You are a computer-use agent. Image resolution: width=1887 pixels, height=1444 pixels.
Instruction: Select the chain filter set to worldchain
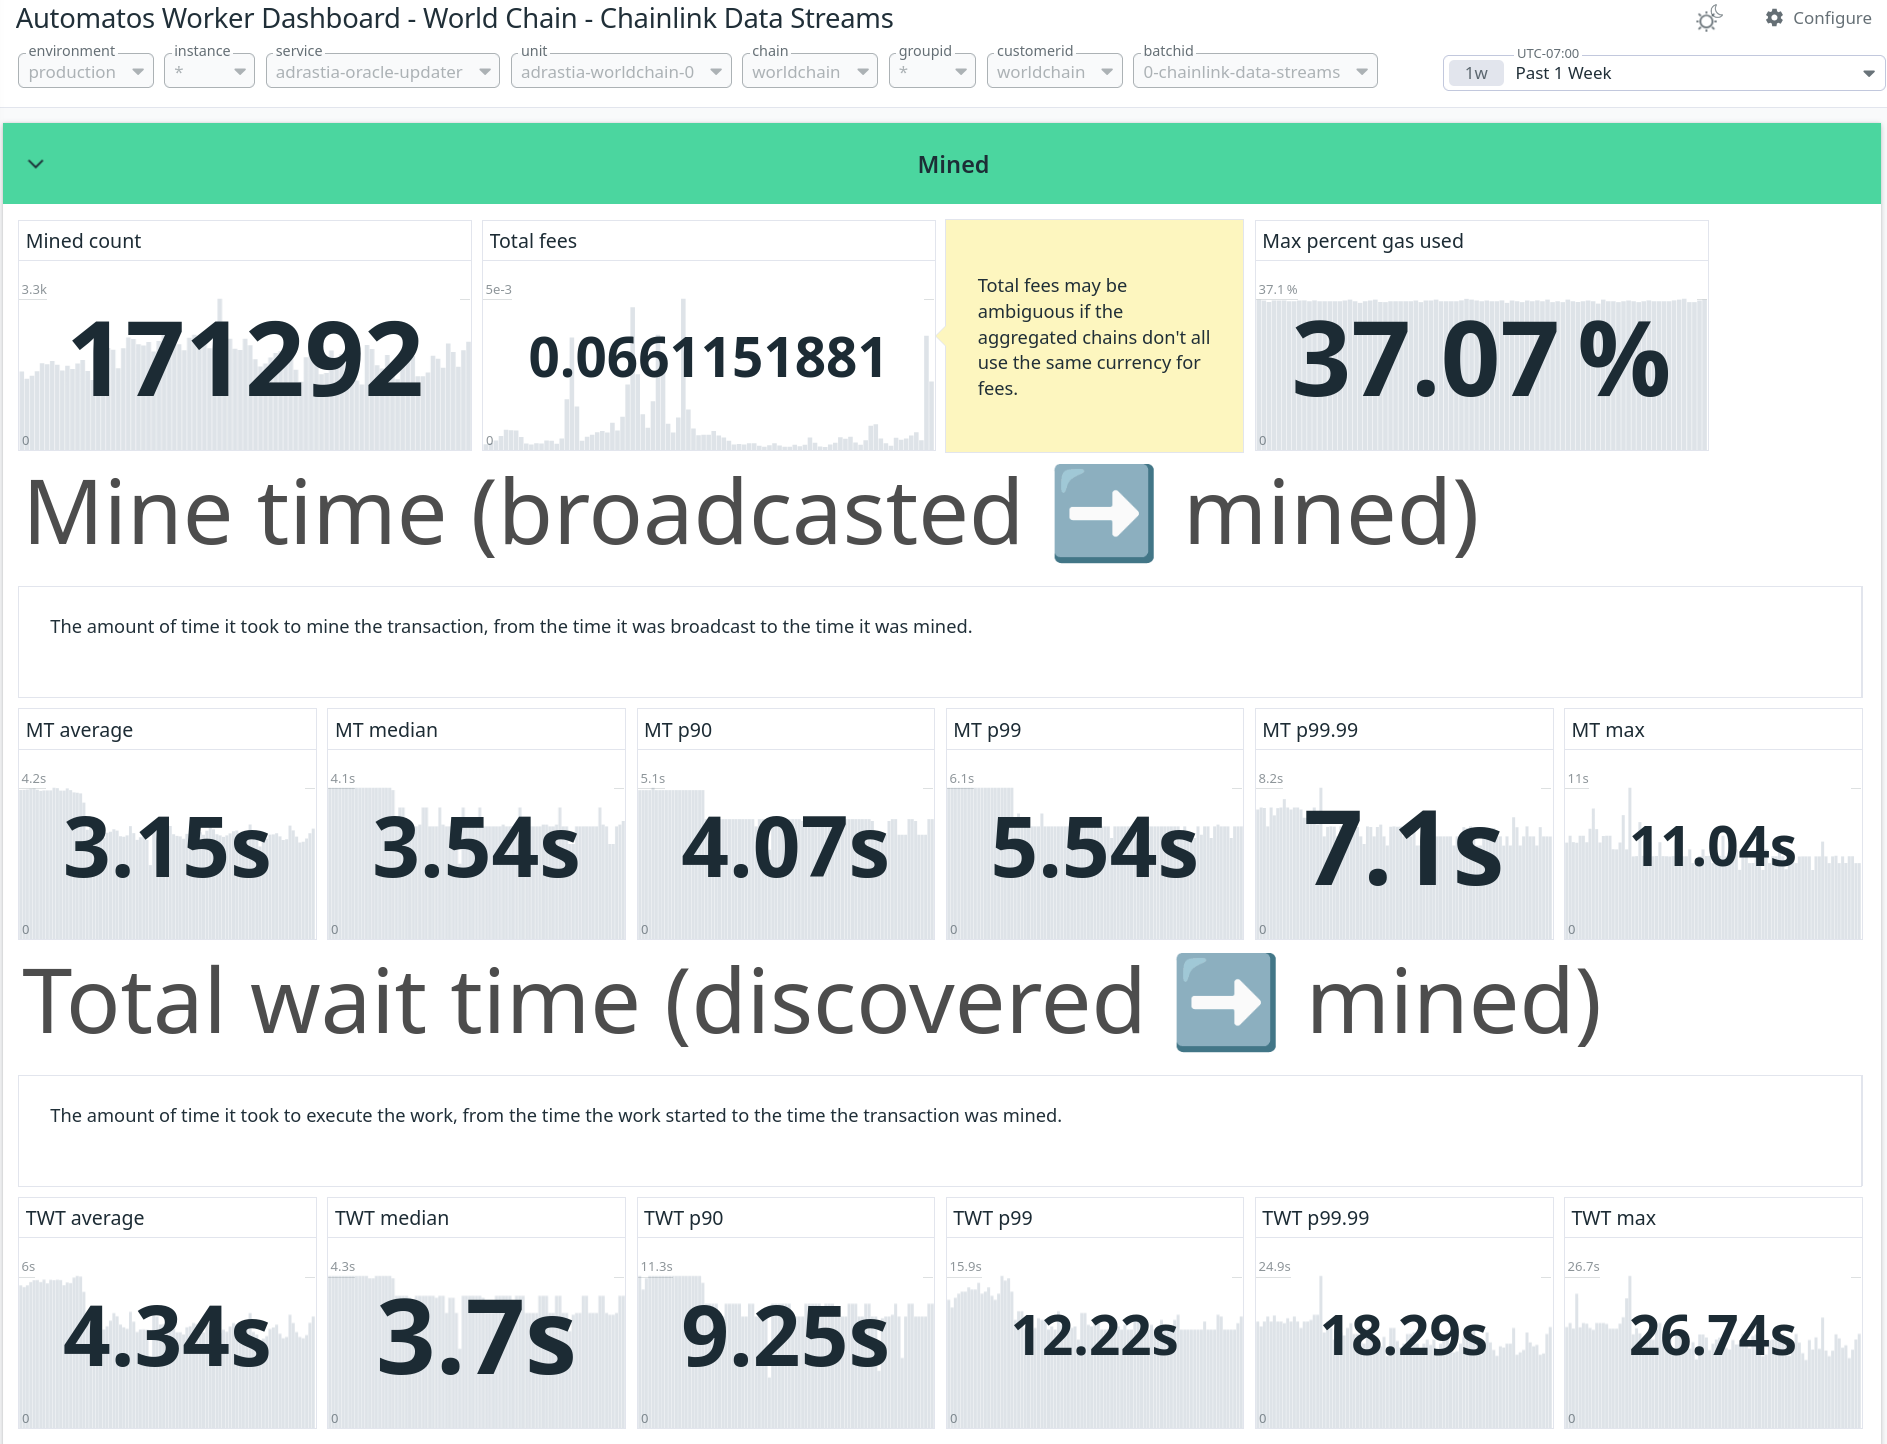(x=809, y=71)
